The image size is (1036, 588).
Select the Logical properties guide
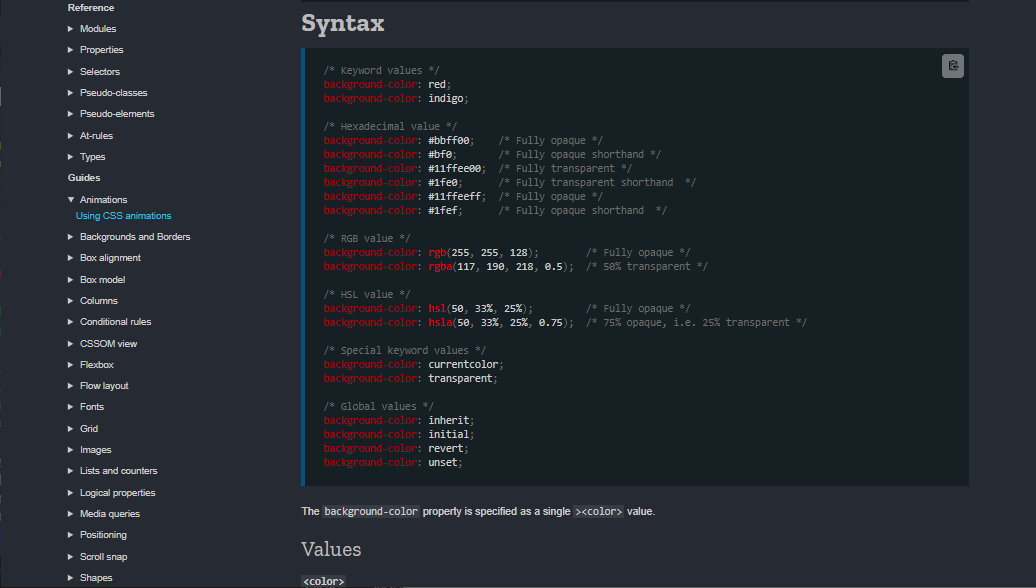click(118, 494)
